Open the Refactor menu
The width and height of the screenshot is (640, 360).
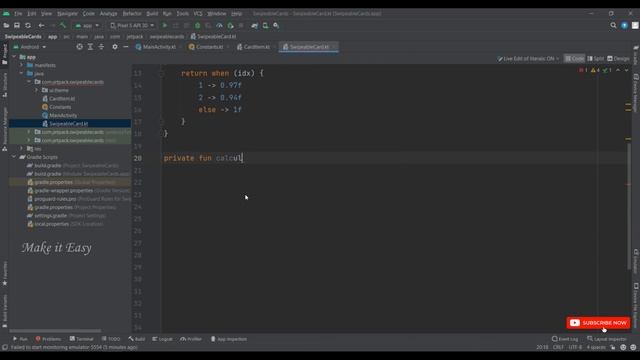pyautogui.click(x=132, y=13)
